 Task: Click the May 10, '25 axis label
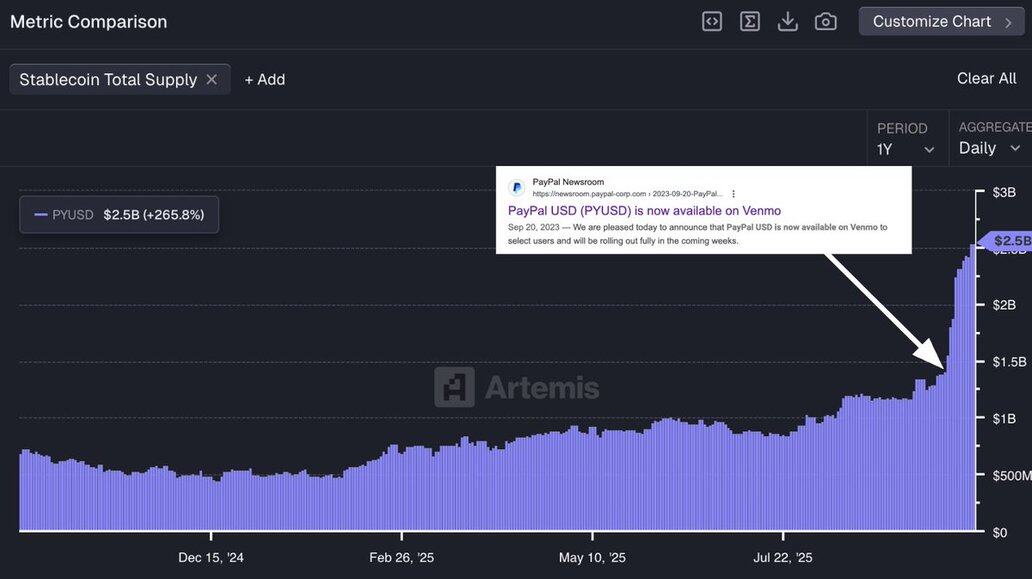[592, 557]
